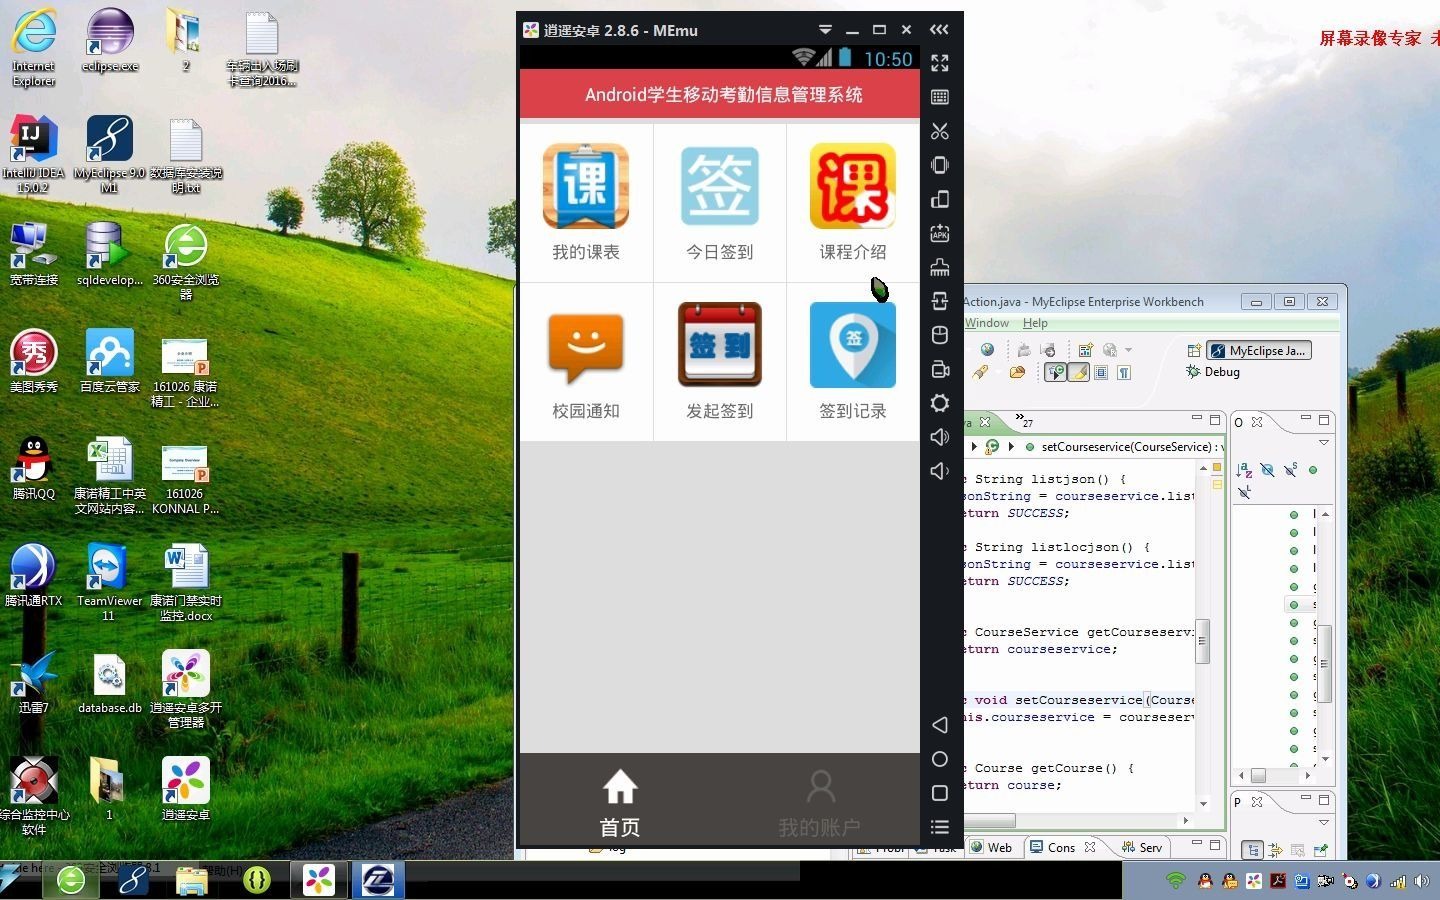Image resolution: width=1440 pixels, height=900 pixels.
Task: Click MEmu scissors screenshot tool
Action: coord(940,131)
